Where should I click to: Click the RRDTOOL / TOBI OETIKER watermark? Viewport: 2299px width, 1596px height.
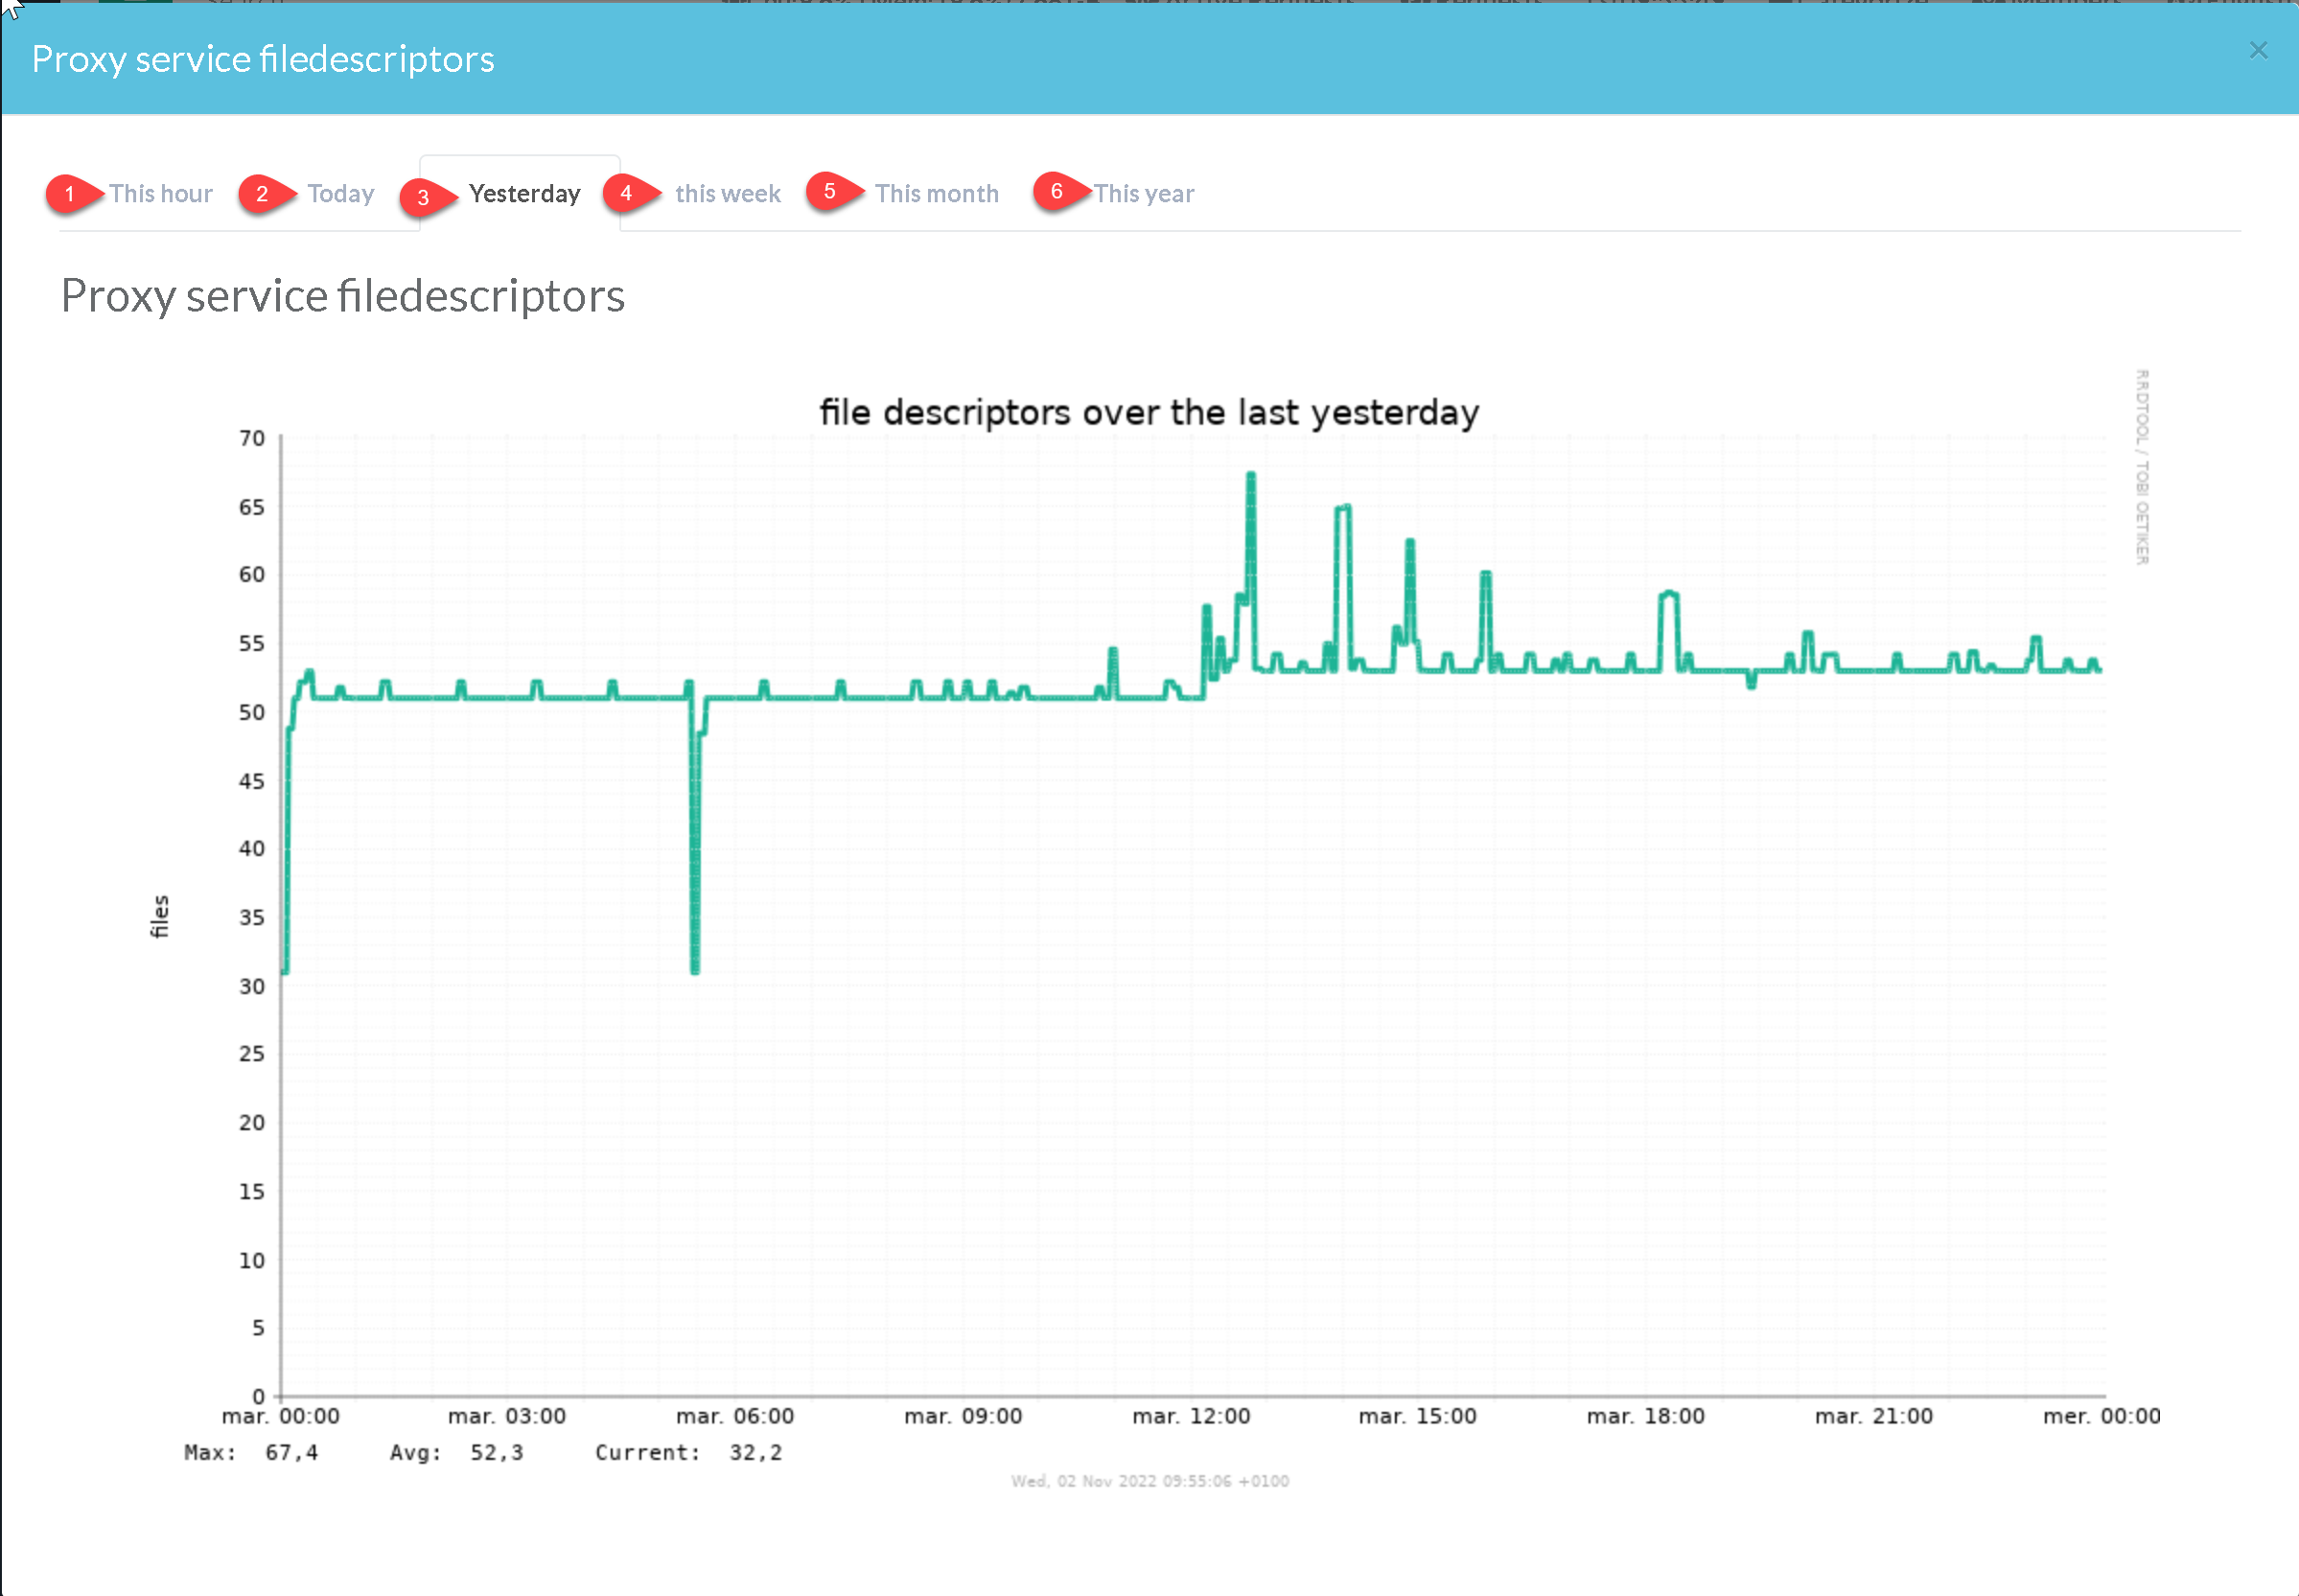click(x=2141, y=467)
